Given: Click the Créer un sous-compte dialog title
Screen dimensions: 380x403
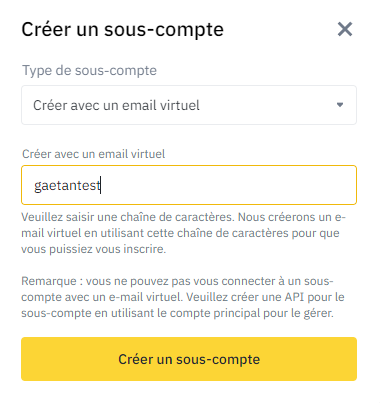Looking at the screenshot, I should tap(122, 29).
